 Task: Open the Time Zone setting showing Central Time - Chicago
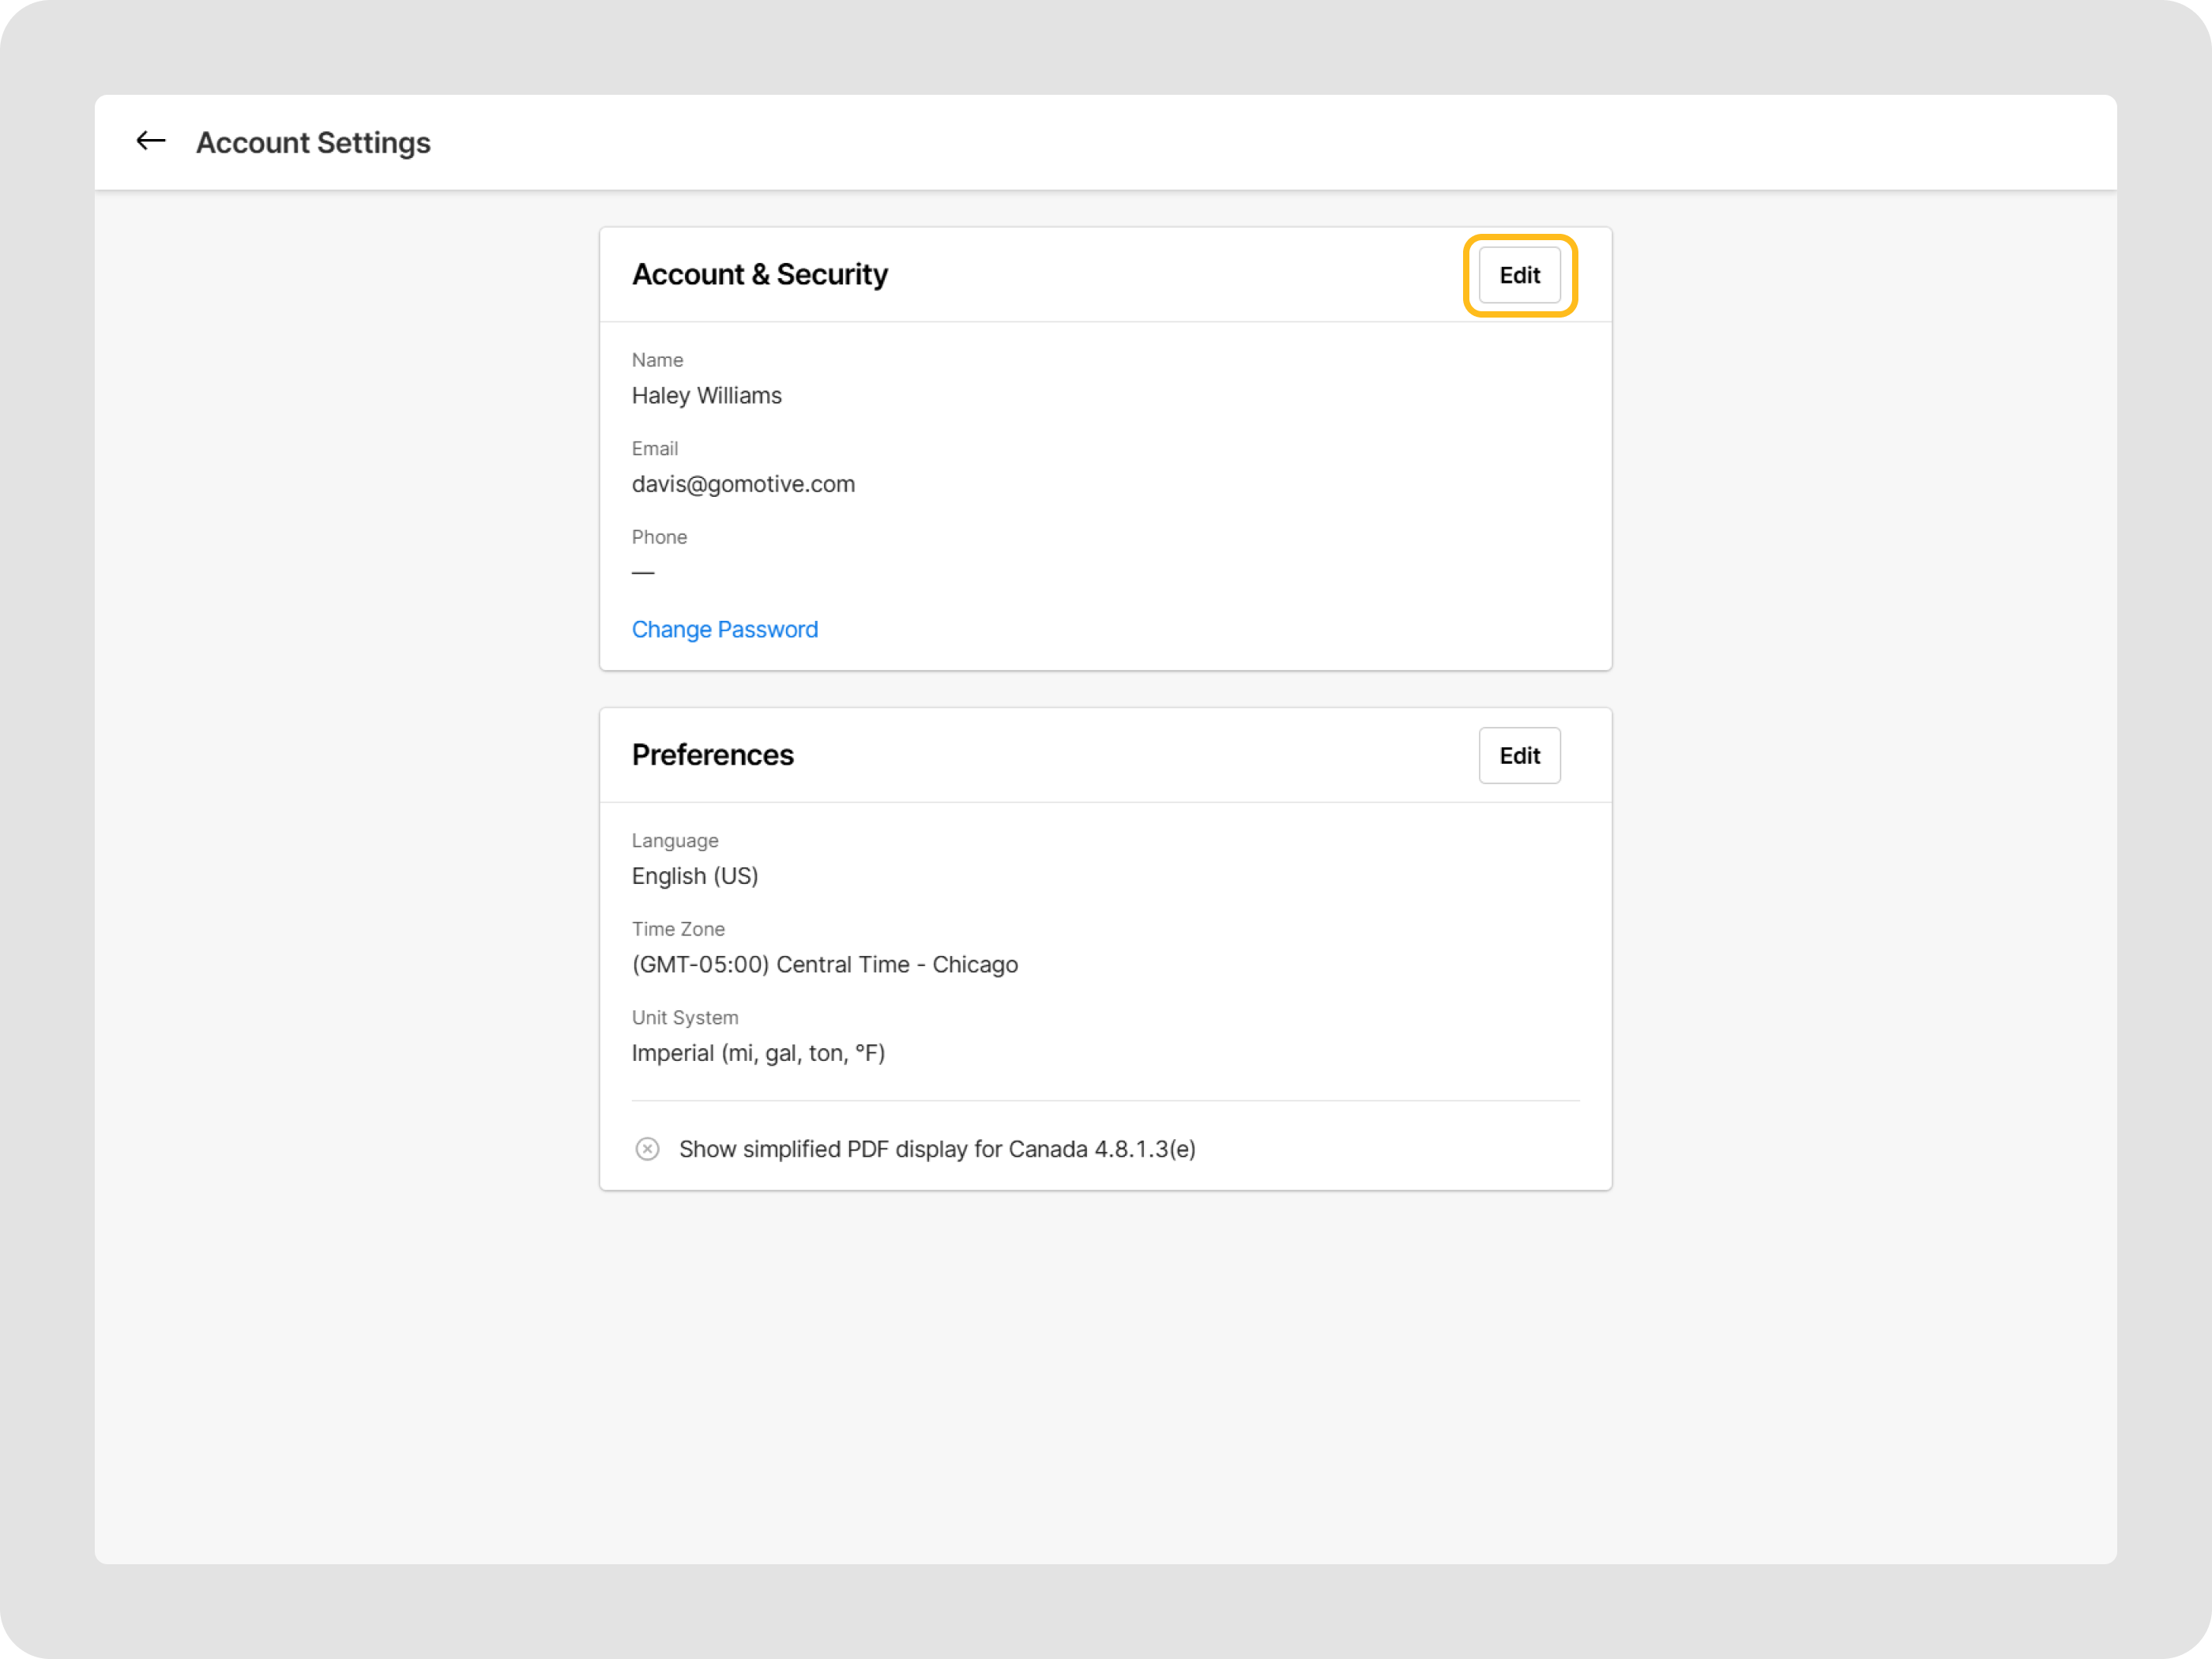[x=824, y=964]
